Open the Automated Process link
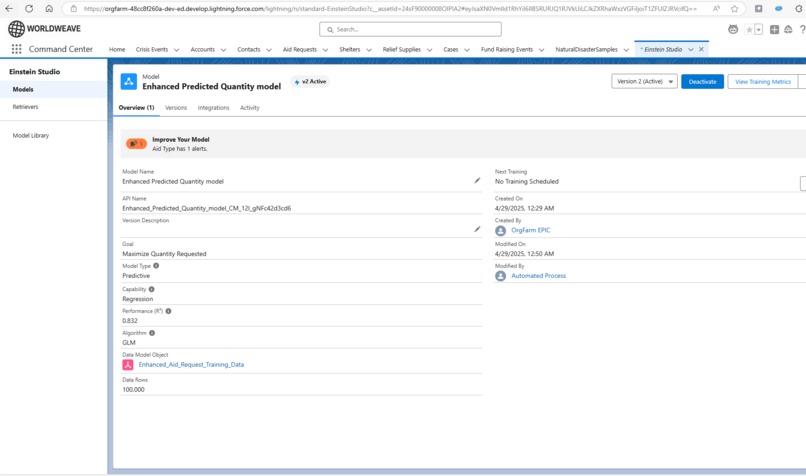 coord(538,276)
